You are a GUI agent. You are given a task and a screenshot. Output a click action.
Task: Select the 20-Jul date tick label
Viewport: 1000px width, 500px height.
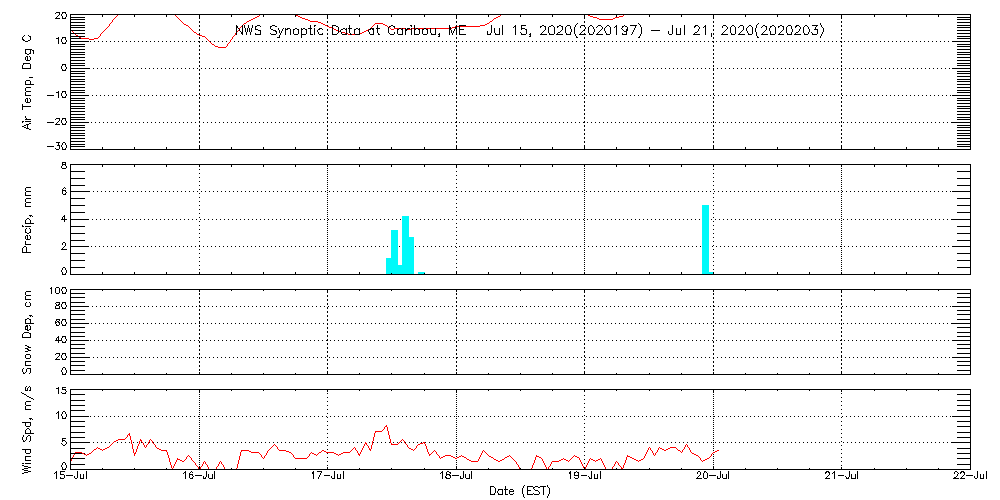point(714,476)
